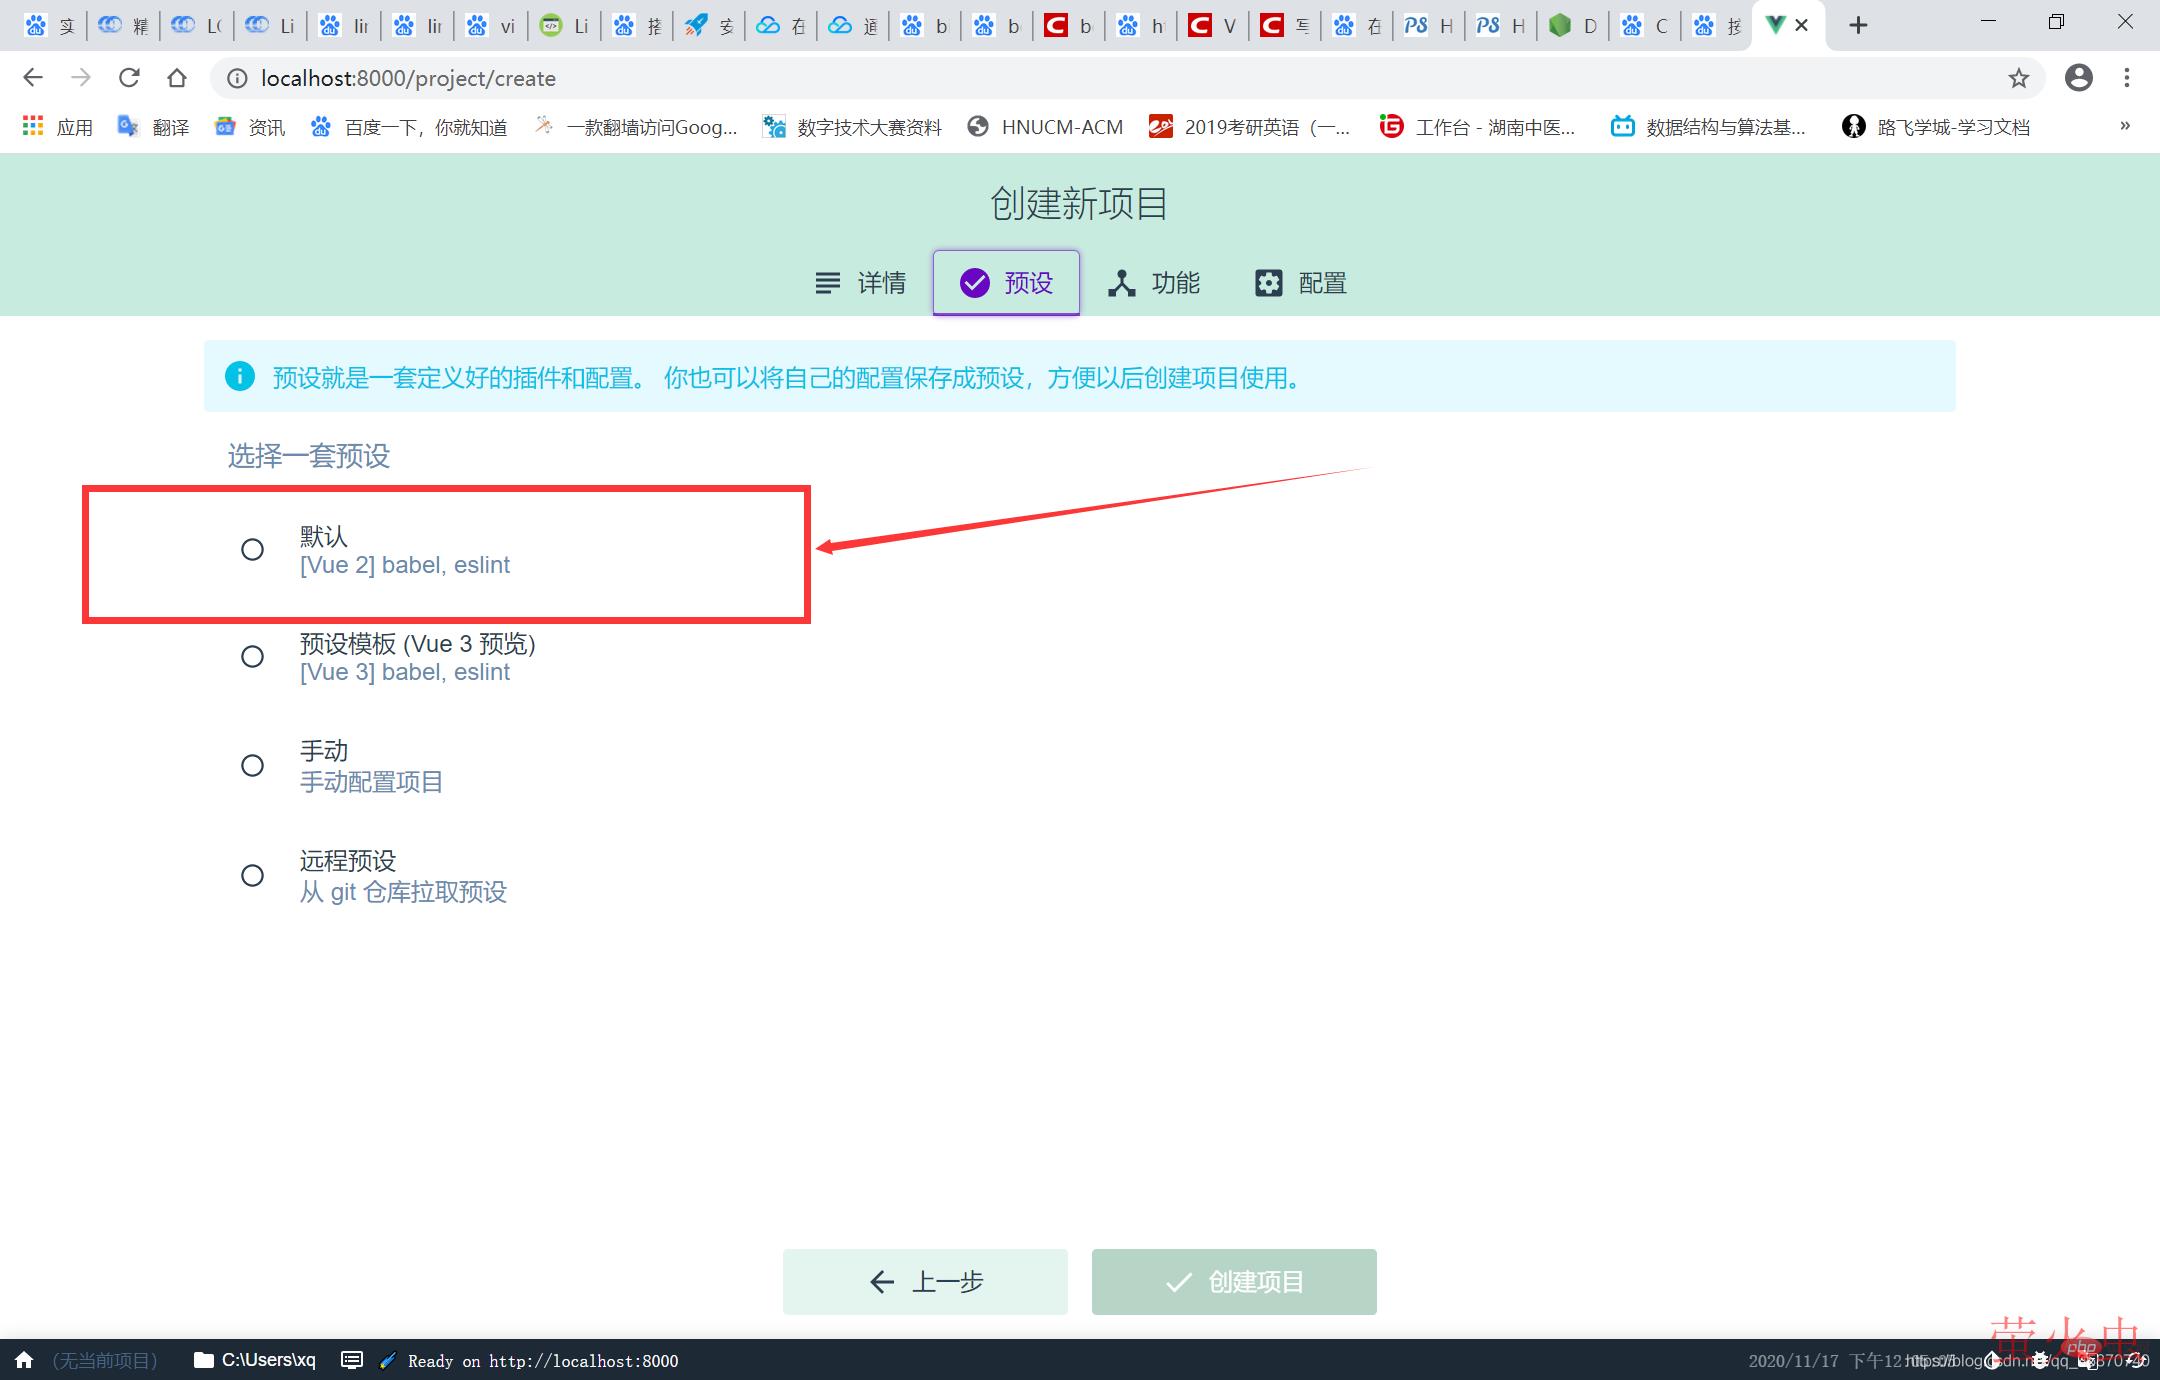The height and width of the screenshot is (1380, 2160).
Task: Open Chrome profile account icon
Action: pos(2079,78)
